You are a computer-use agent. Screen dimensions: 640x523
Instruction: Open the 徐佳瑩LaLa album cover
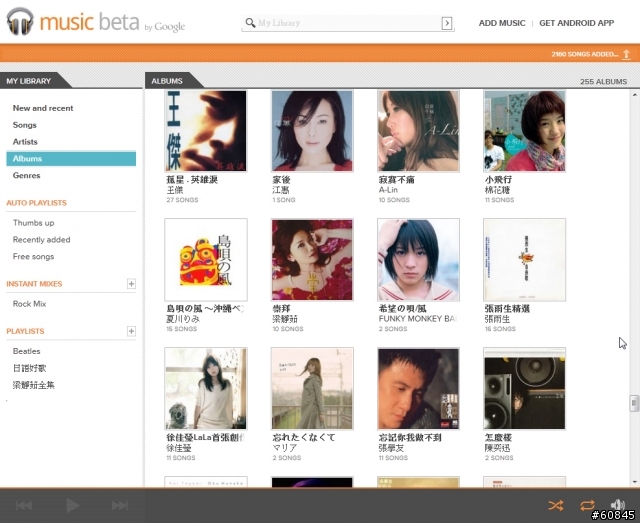(x=206, y=388)
